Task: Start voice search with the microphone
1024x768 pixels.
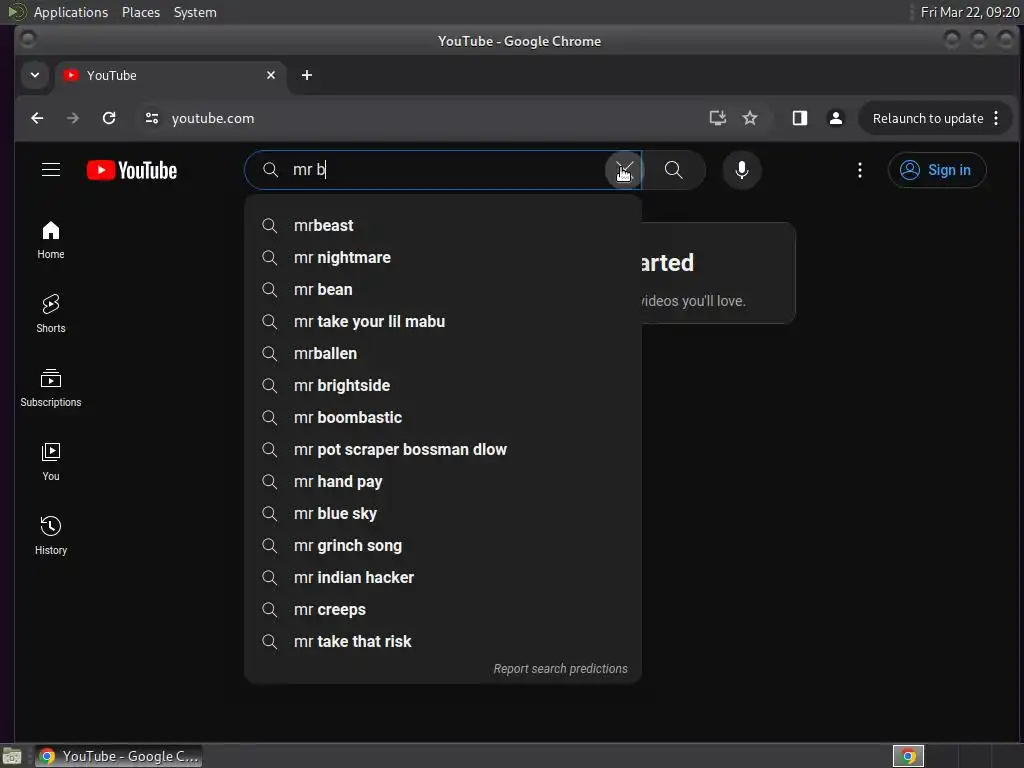Action: point(741,170)
